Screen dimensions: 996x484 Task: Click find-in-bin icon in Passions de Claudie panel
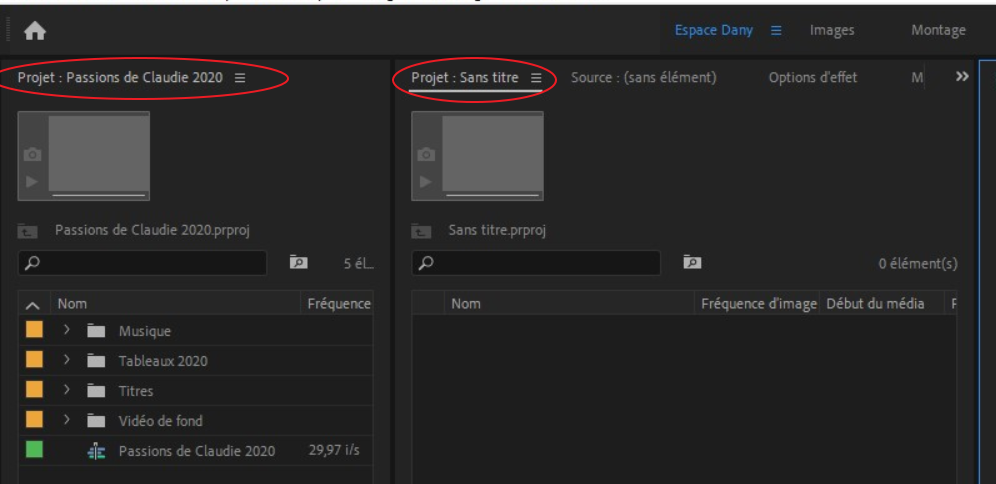pos(299,262)
